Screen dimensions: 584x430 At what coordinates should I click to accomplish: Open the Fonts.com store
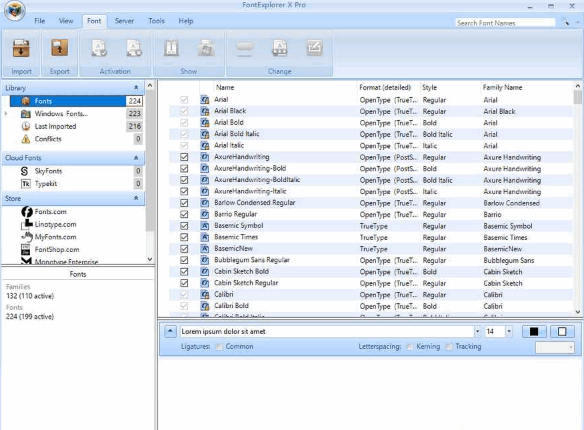[51, 211]
